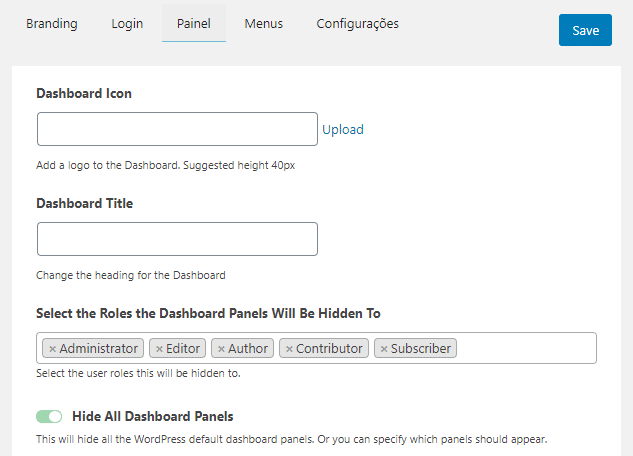This screenshot has height=456, width=633.
Task: Remove the Subscriber role tag
Action: (x=384, y=349)
